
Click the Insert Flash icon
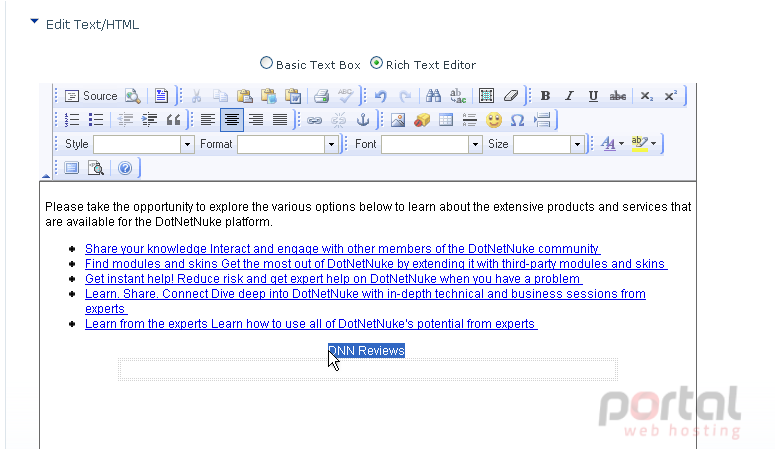tap(422, 120)
